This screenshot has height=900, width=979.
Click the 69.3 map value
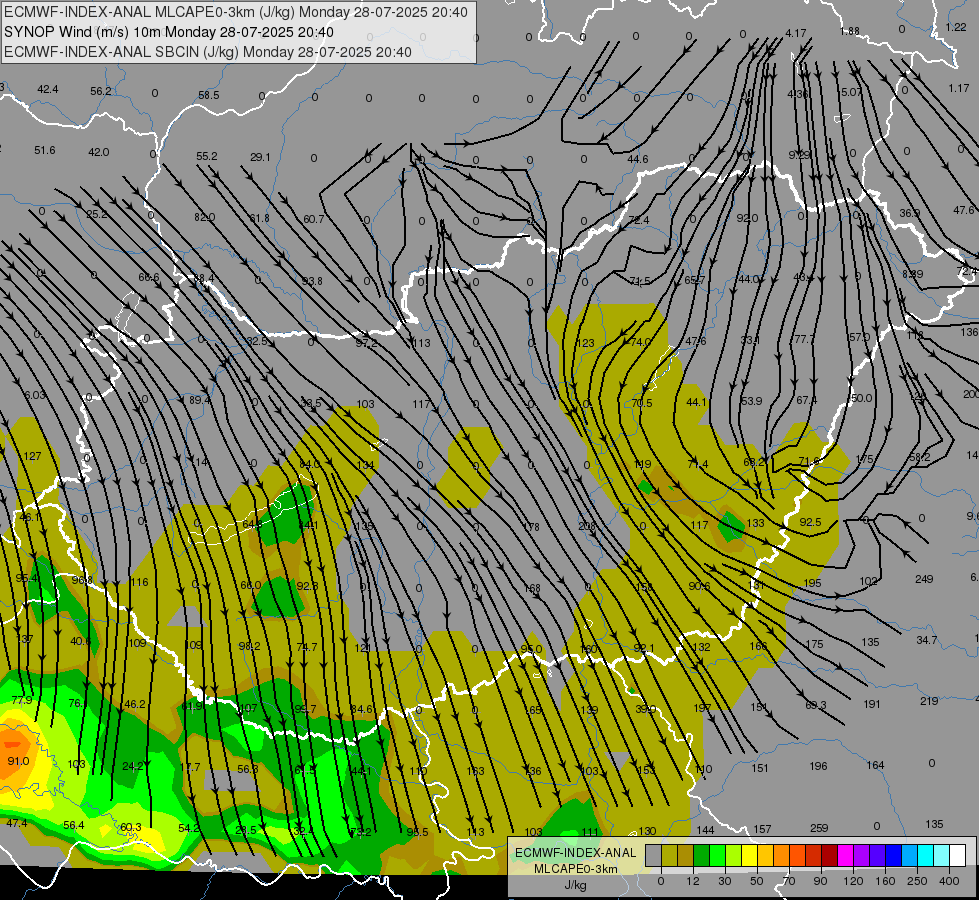[815, 705]
